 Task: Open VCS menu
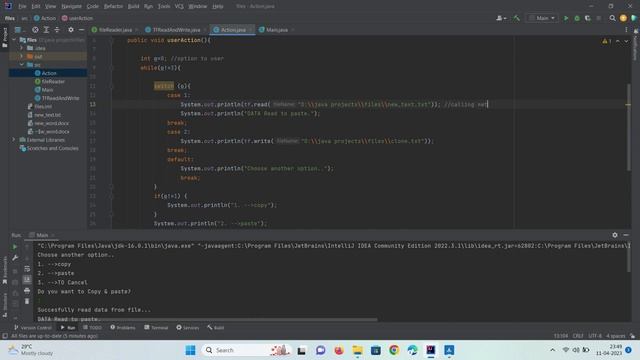[179, 6]
